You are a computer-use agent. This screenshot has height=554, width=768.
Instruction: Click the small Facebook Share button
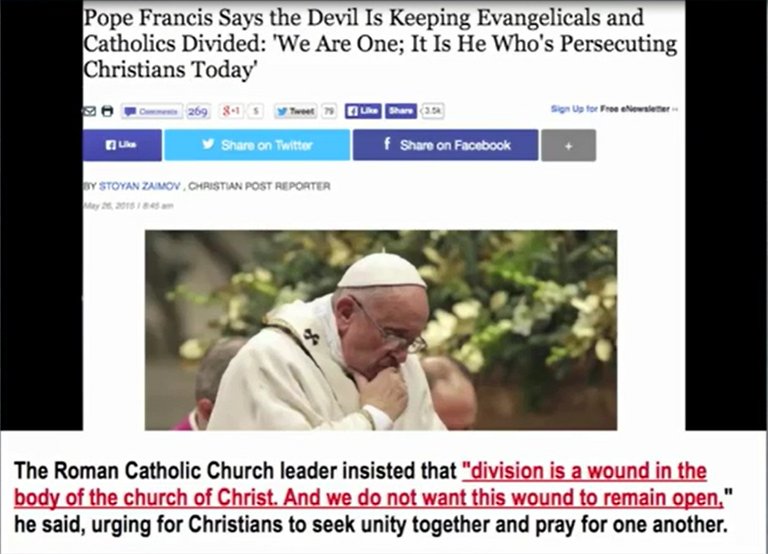401,111
